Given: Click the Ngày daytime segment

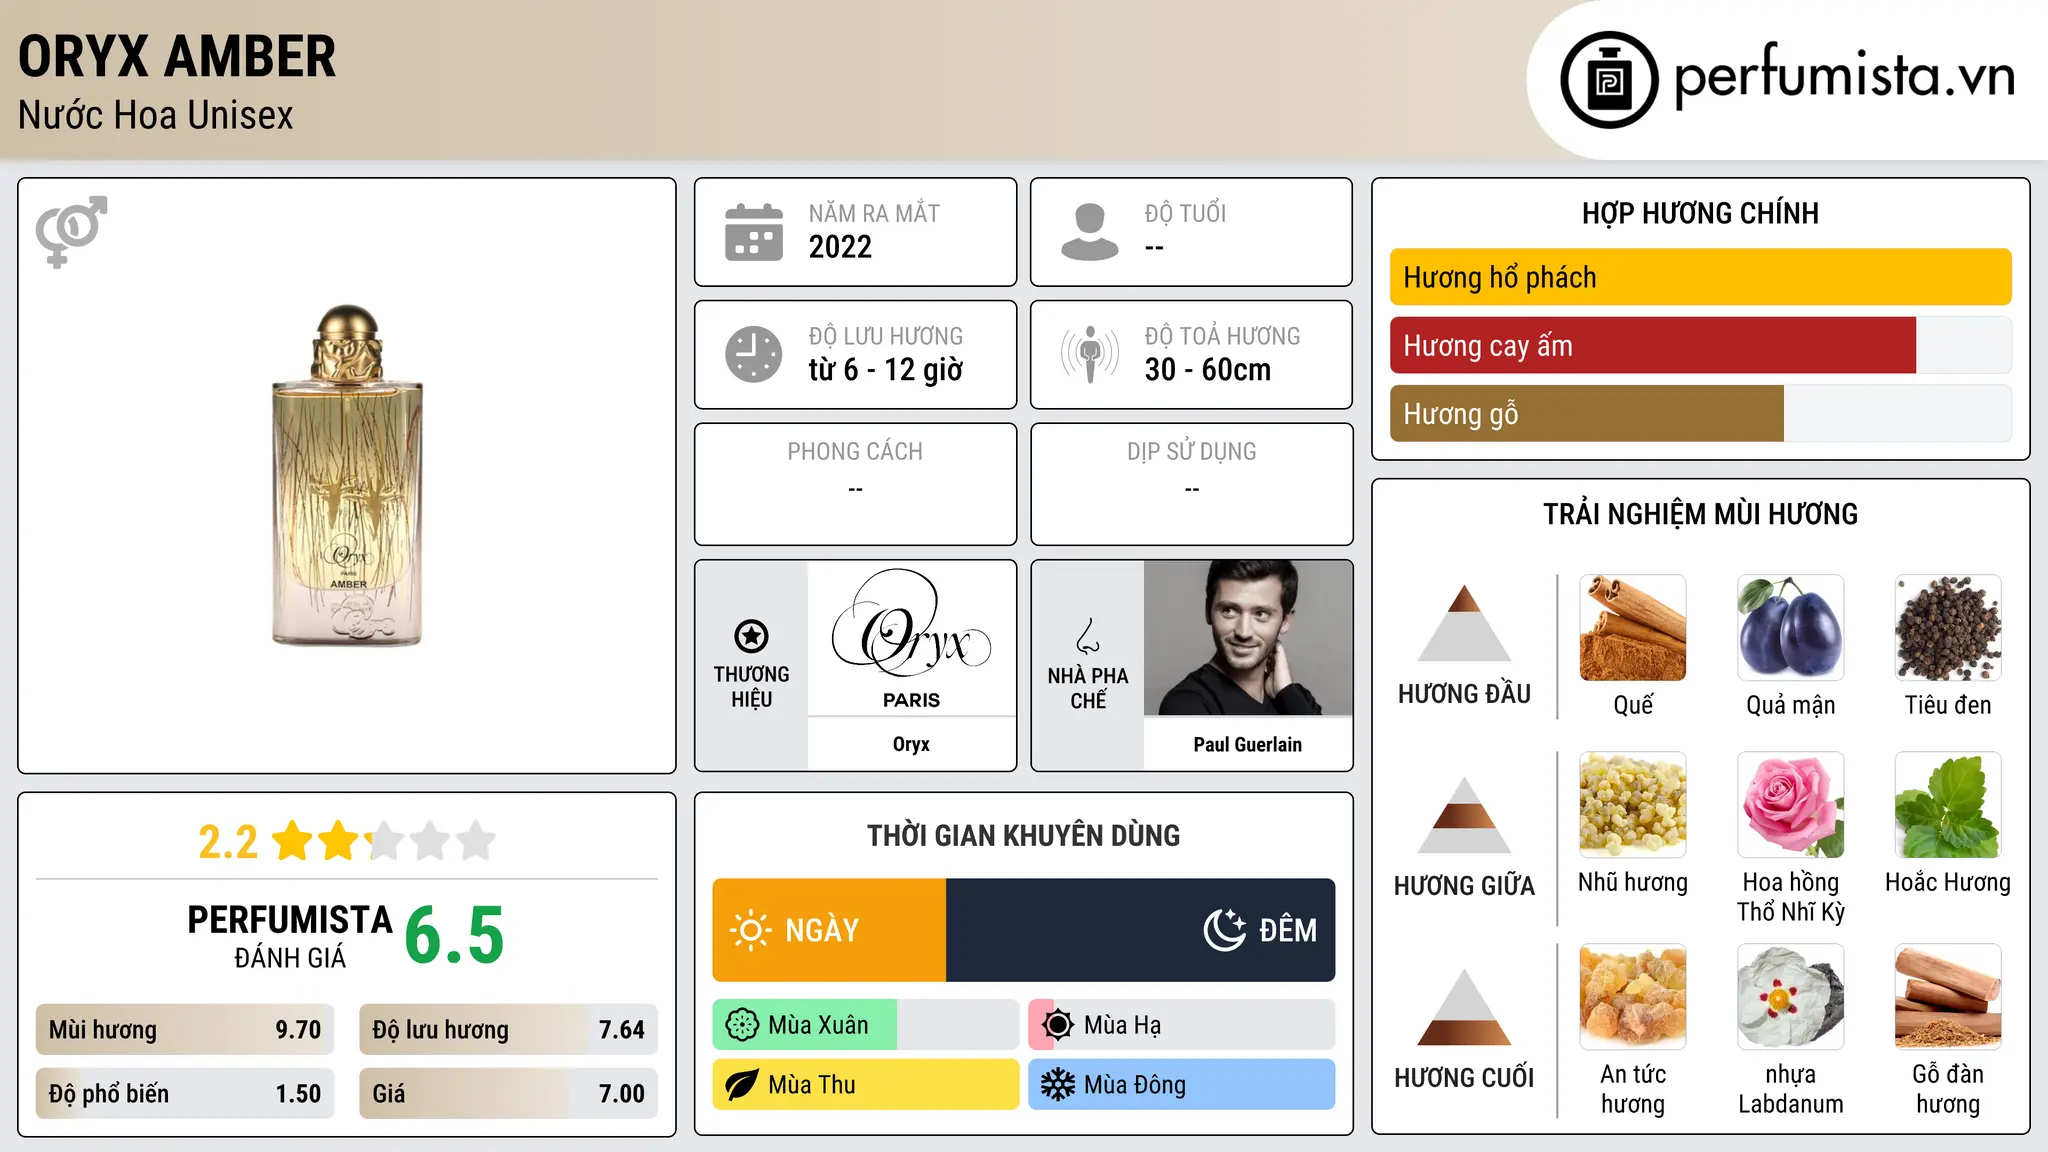Looking at the screenshot, I should [829, 930].
